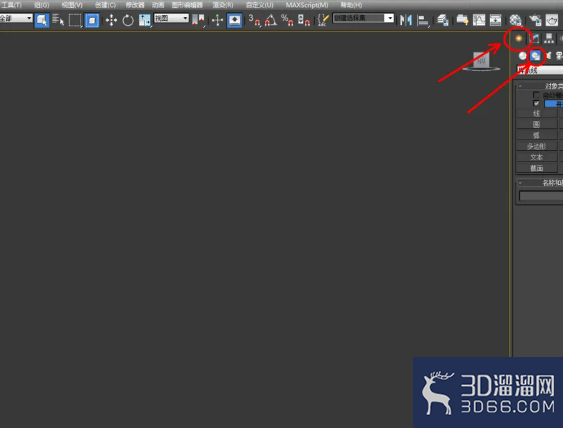Activate the Select and Rotate tool

(x=128, y=20)
